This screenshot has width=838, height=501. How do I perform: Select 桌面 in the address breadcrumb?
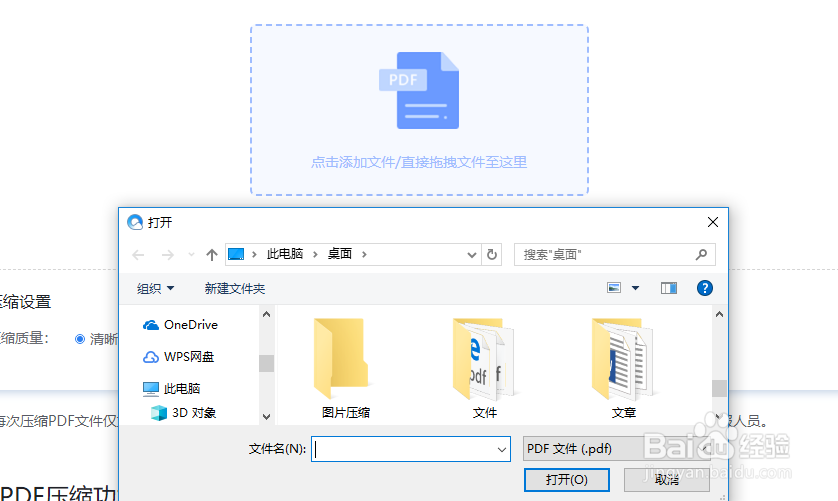(340, 254)
